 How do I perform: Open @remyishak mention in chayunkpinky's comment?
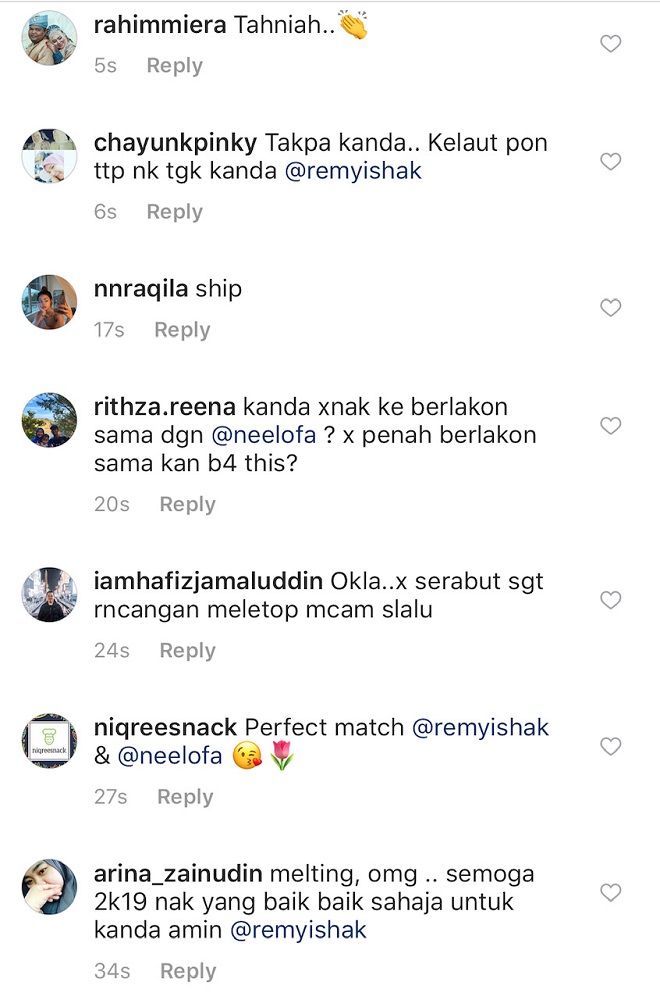(x=354, y=171)
